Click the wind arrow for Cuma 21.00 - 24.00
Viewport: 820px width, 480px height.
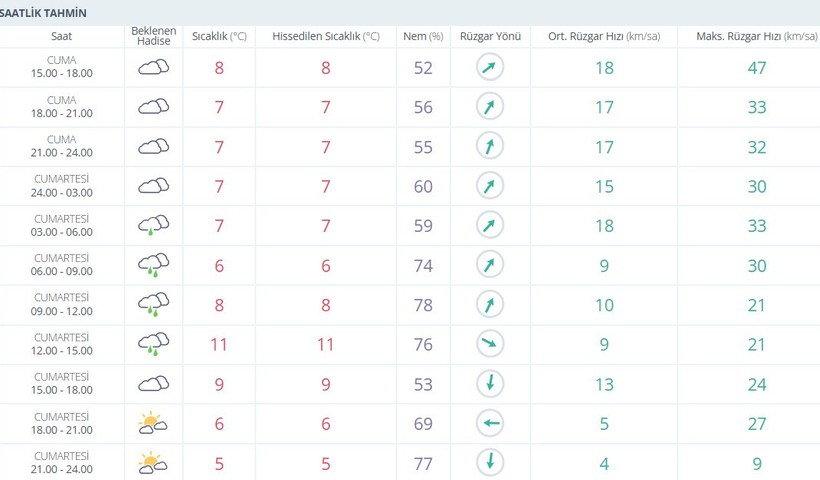490,146
